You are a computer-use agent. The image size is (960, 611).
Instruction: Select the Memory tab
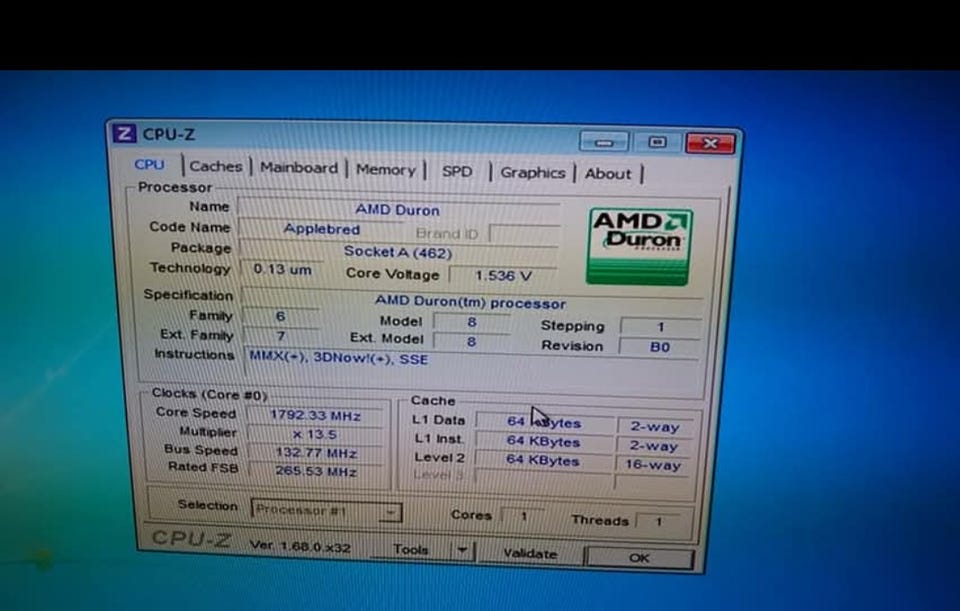386,170
